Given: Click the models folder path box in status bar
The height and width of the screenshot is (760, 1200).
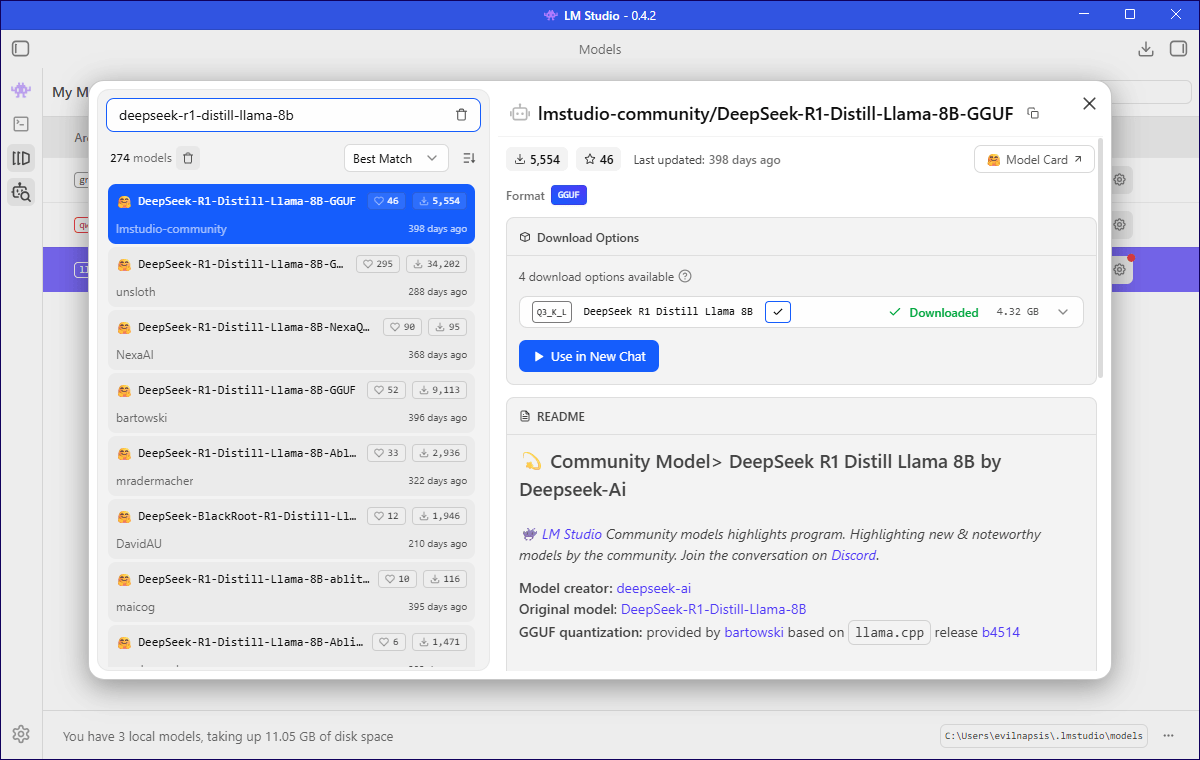Looking at the screenshot, I should [1045, 735].
